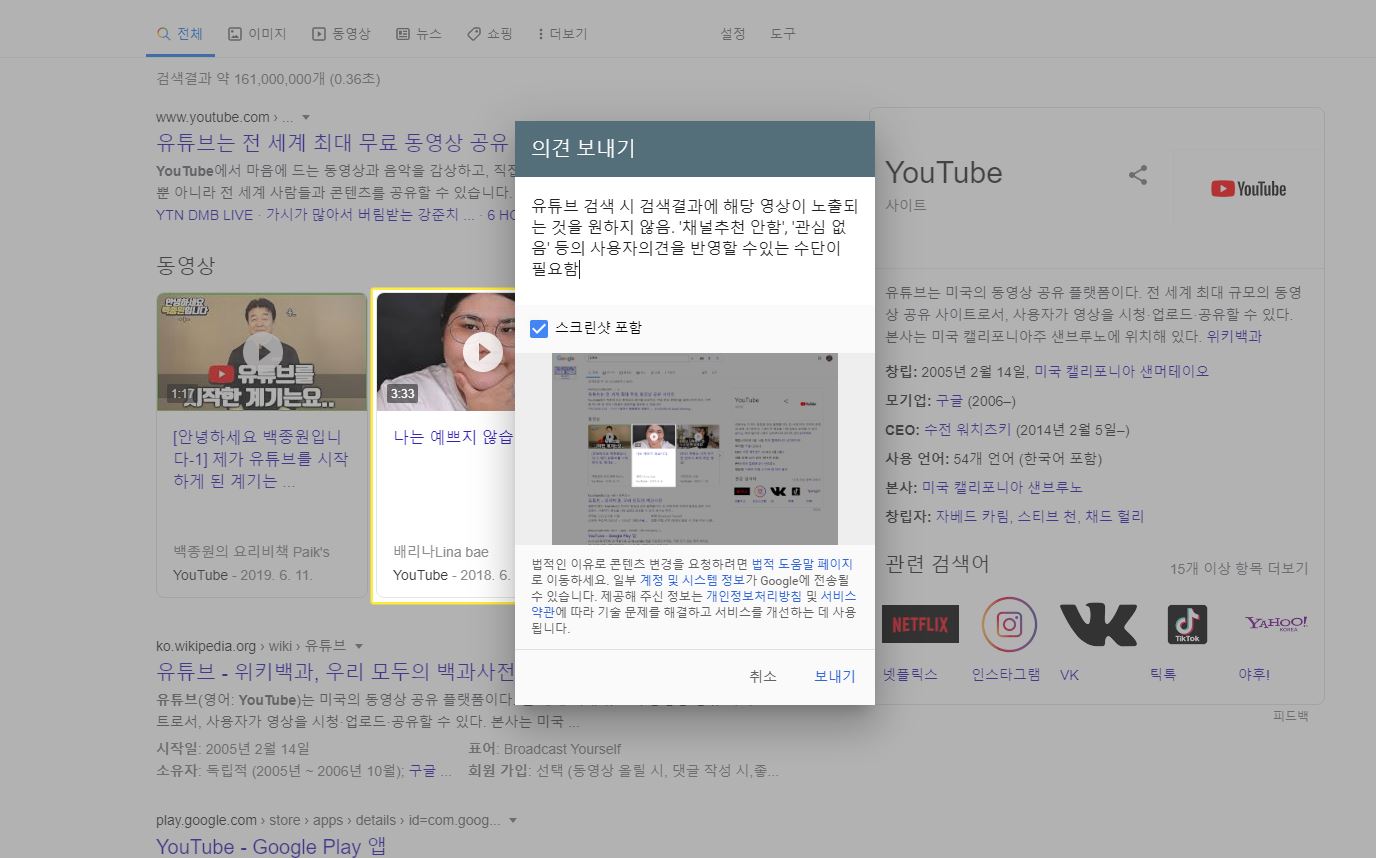Viewport: 1376px width, 858px height.
Task: Open the 안녕하세요 백종원입니다 video title
Action: (261, 459)
